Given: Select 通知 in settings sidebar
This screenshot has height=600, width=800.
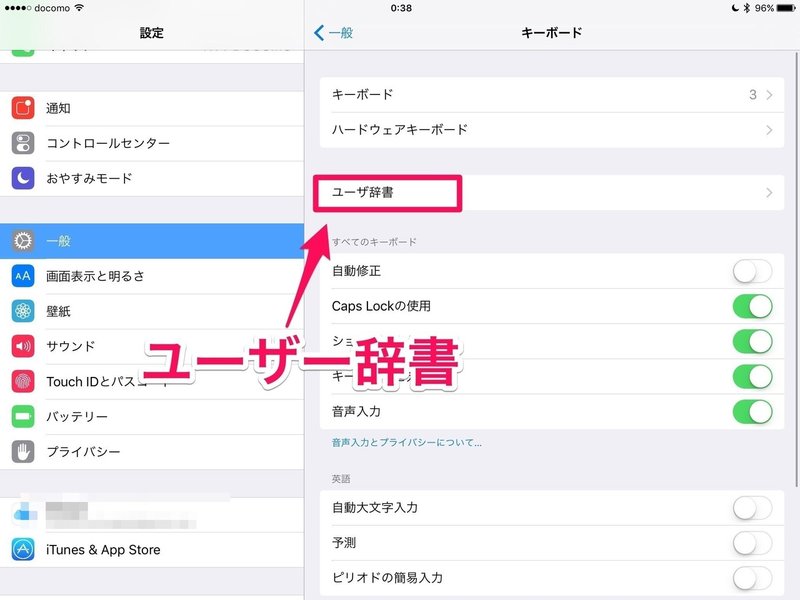Looking at the screenshot, I should point(152,108).
